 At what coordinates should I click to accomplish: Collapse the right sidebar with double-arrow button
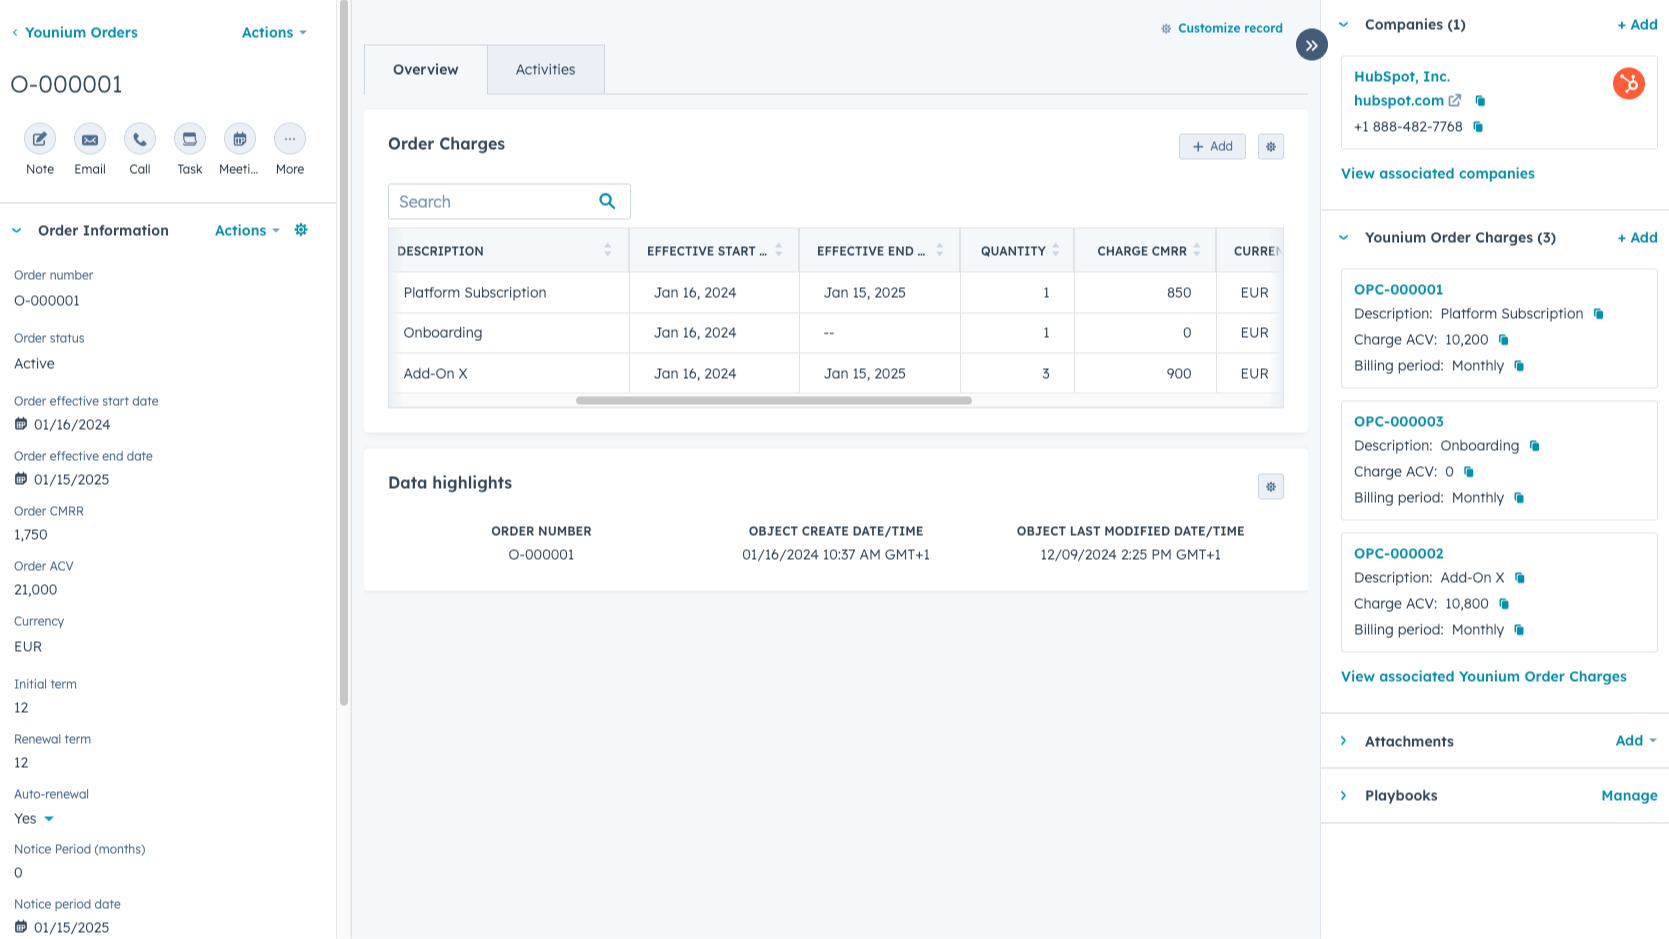1311,45
